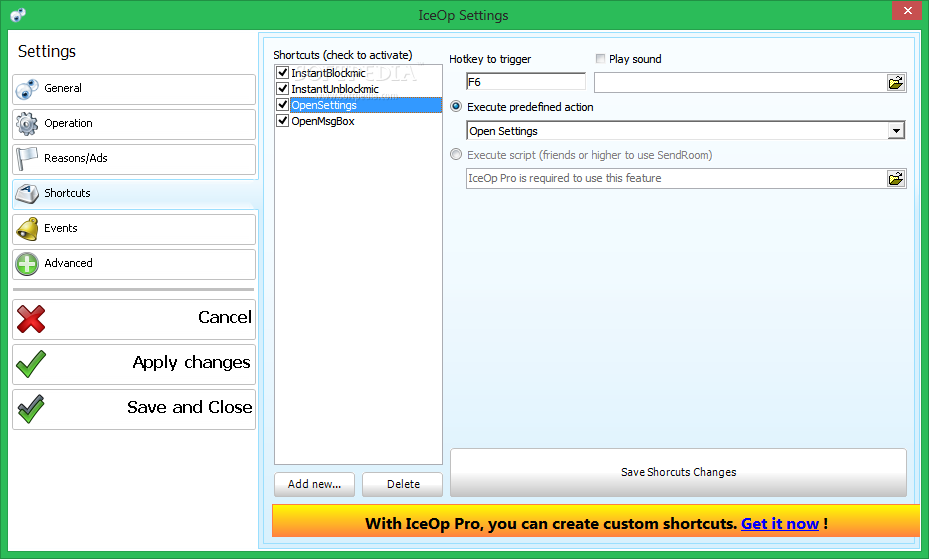This screenshot has width=929, height=559.
Task: Browse for script file folder icon
Action: [x=896, y=178]
